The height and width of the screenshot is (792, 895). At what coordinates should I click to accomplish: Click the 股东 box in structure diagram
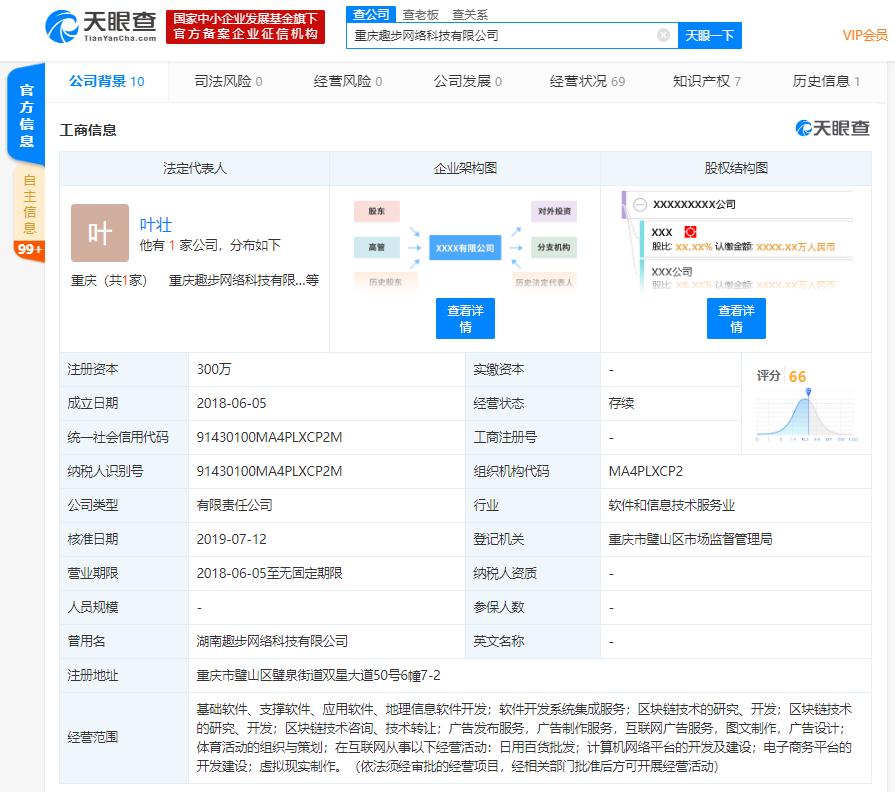[x=377, y=211]
